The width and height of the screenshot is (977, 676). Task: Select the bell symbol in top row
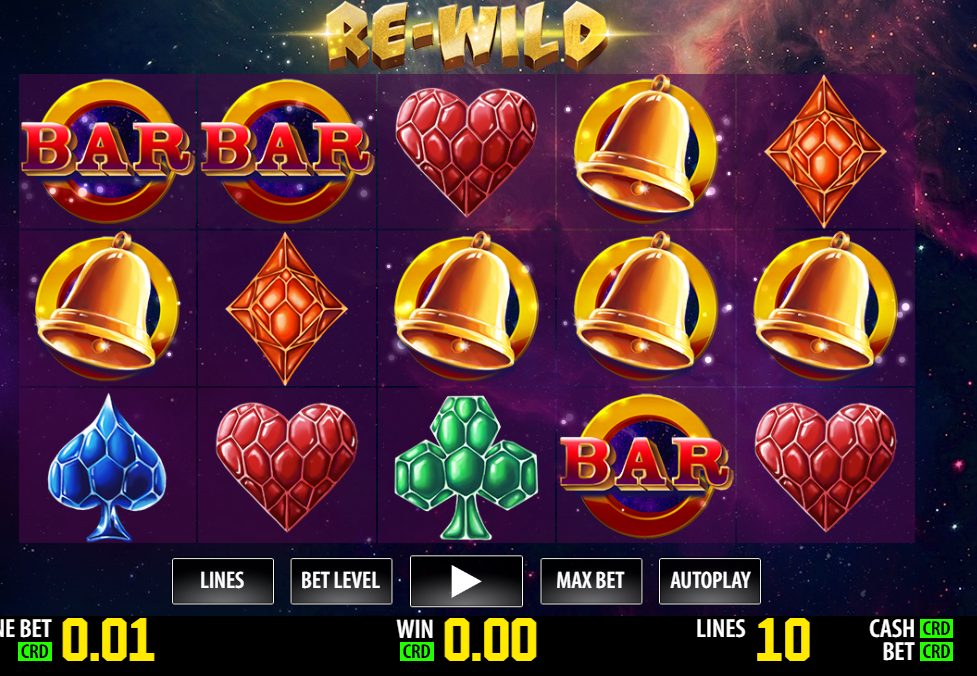pyautogui.click(x=644, y=148)
